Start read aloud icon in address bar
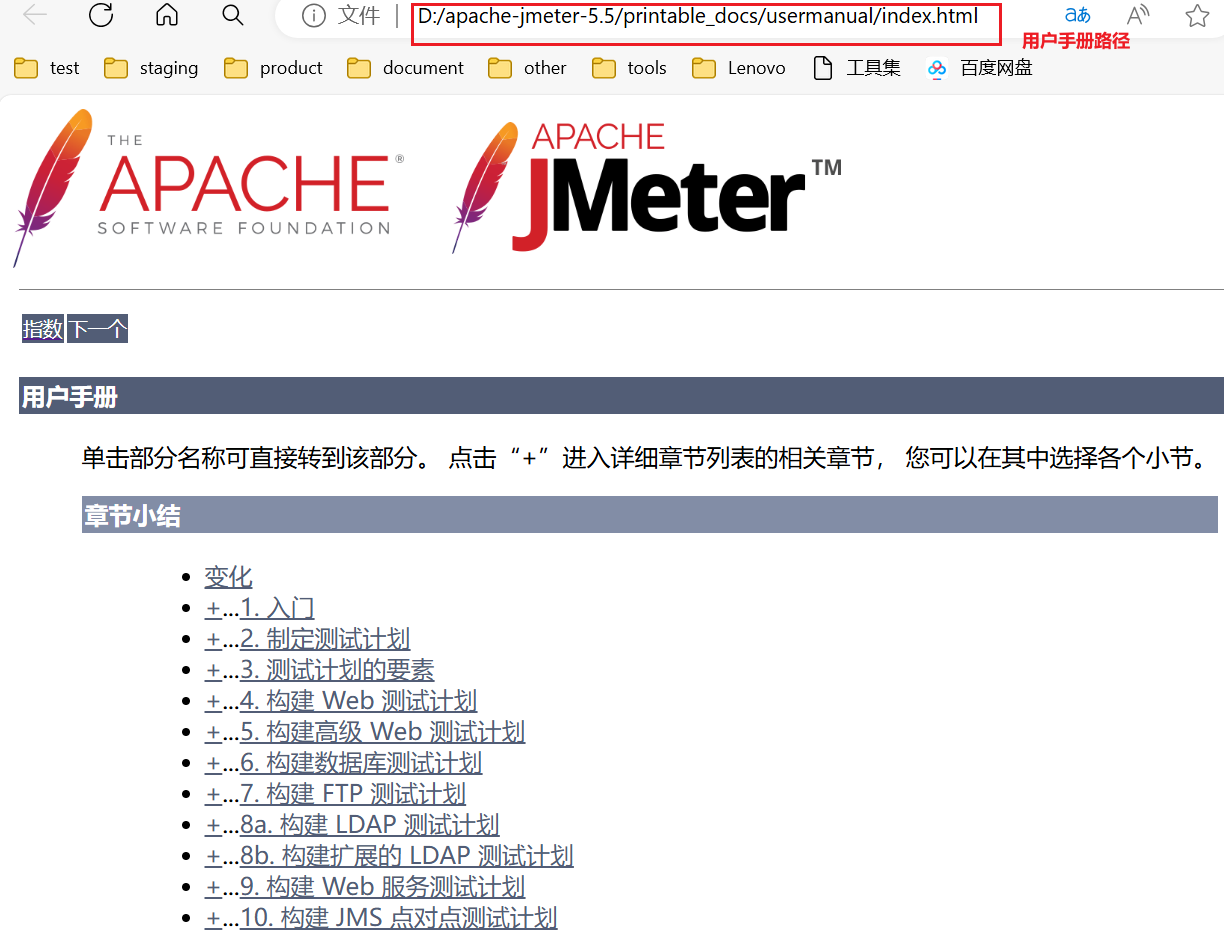Viewport: 1224px width, 931px height. pyautogui.click(x=1138, y=15)
